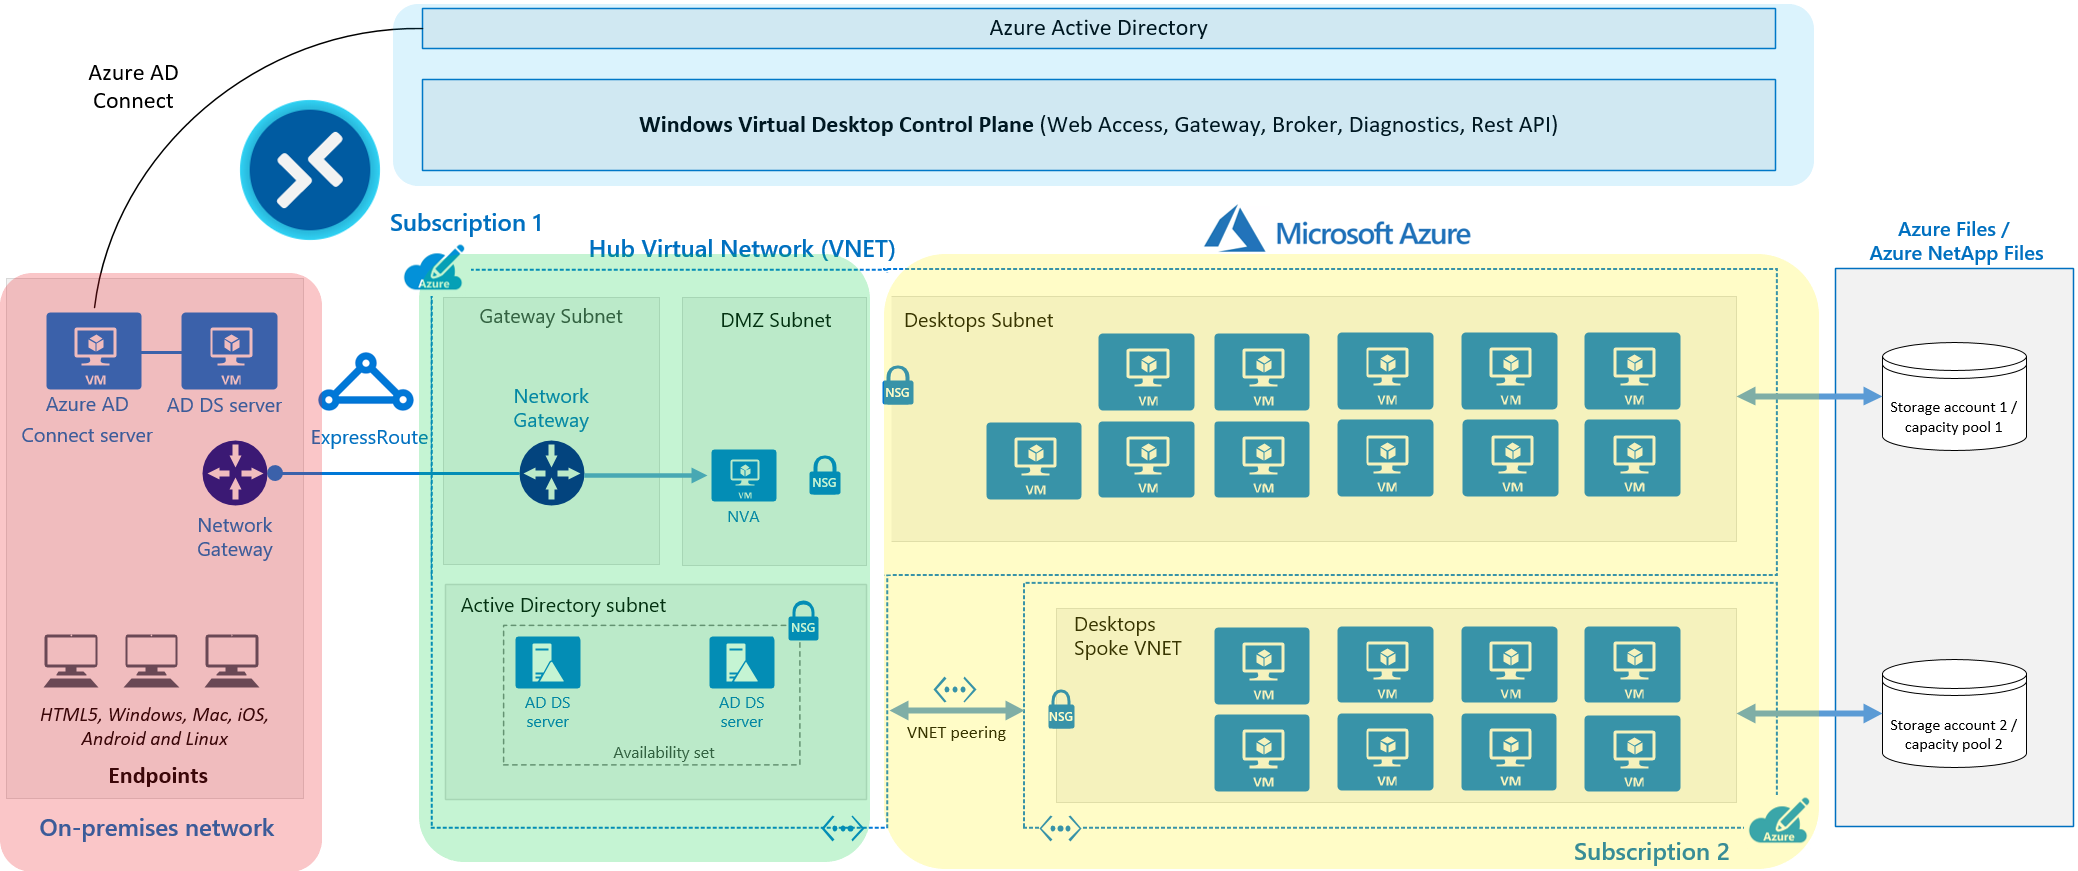
Task: Click the rightmost endpoint computer icon
Action: [232, 661]
